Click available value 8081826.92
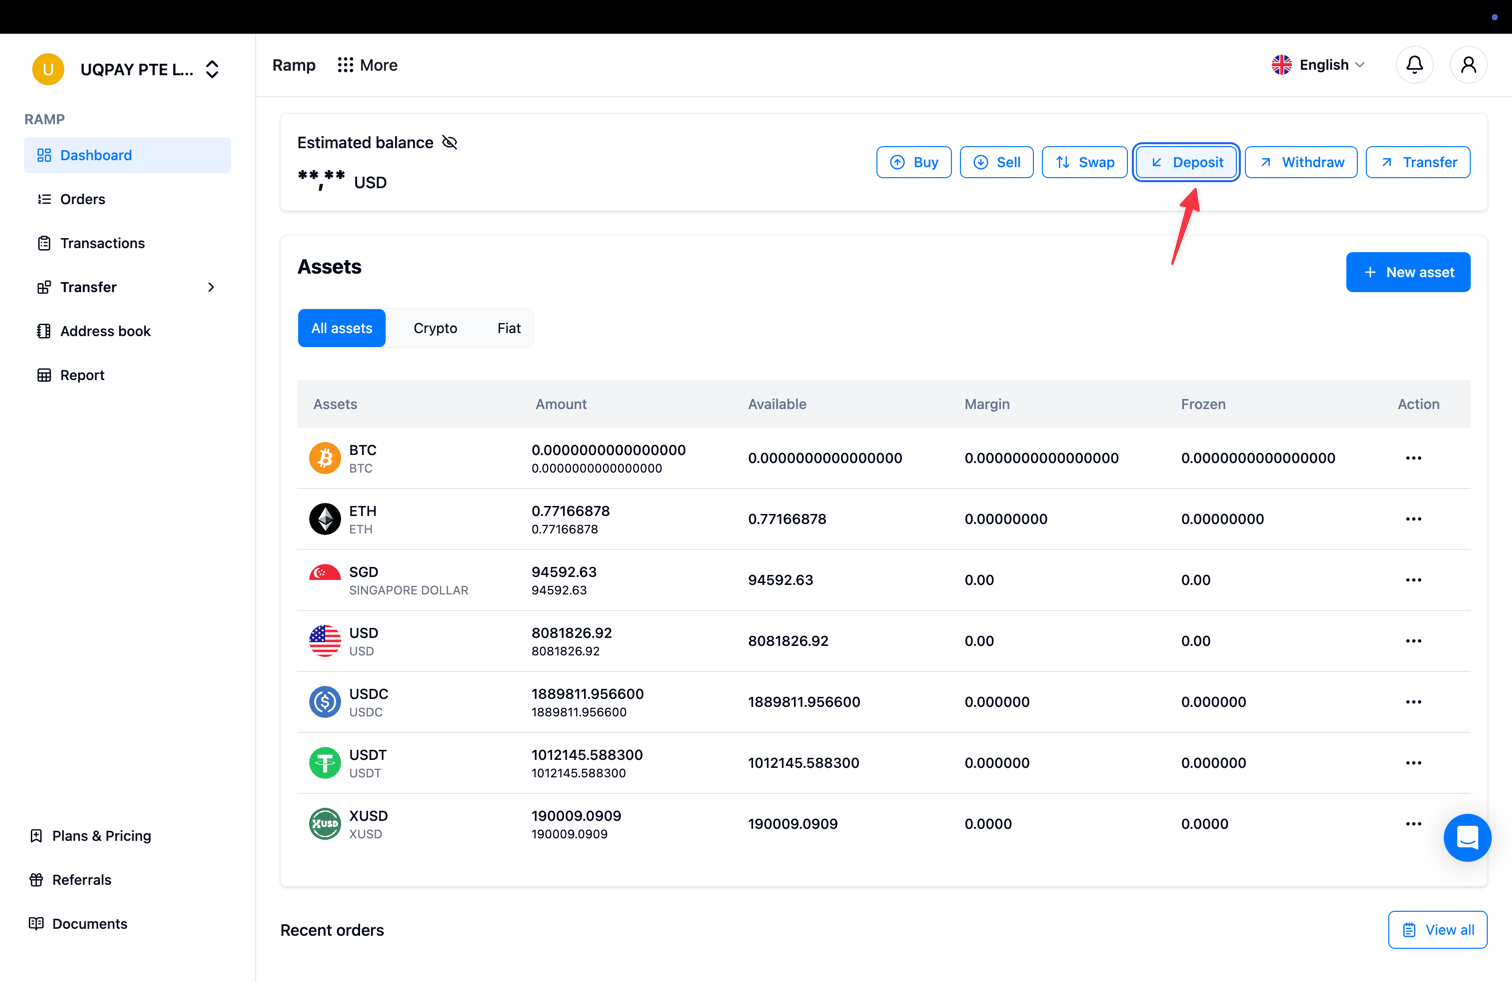 pyautogui.click(x=788, y=641)
